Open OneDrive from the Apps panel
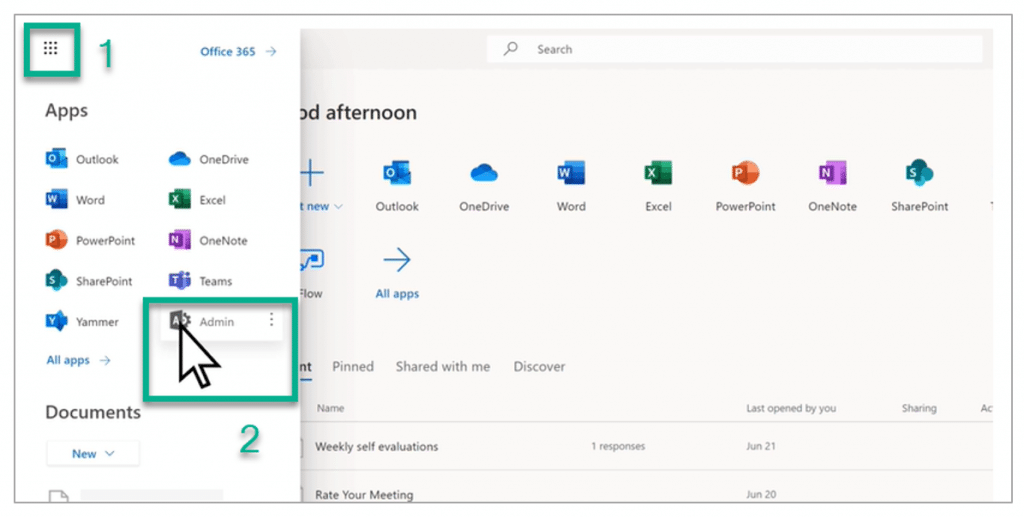The image size is (1024, 518). click(x=208, y=159)
